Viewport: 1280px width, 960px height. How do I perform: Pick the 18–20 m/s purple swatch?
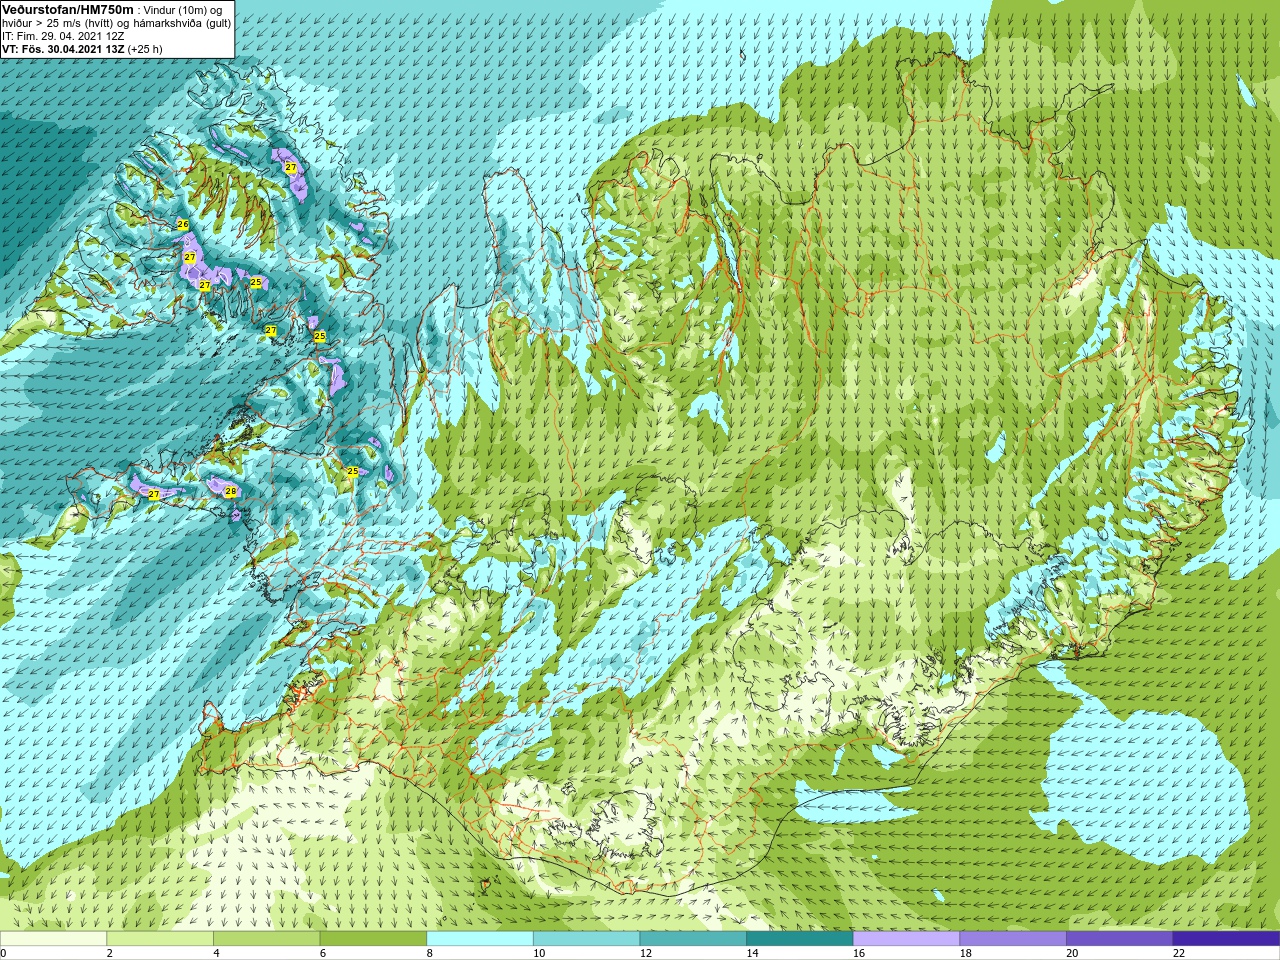tap(1013, 939)
